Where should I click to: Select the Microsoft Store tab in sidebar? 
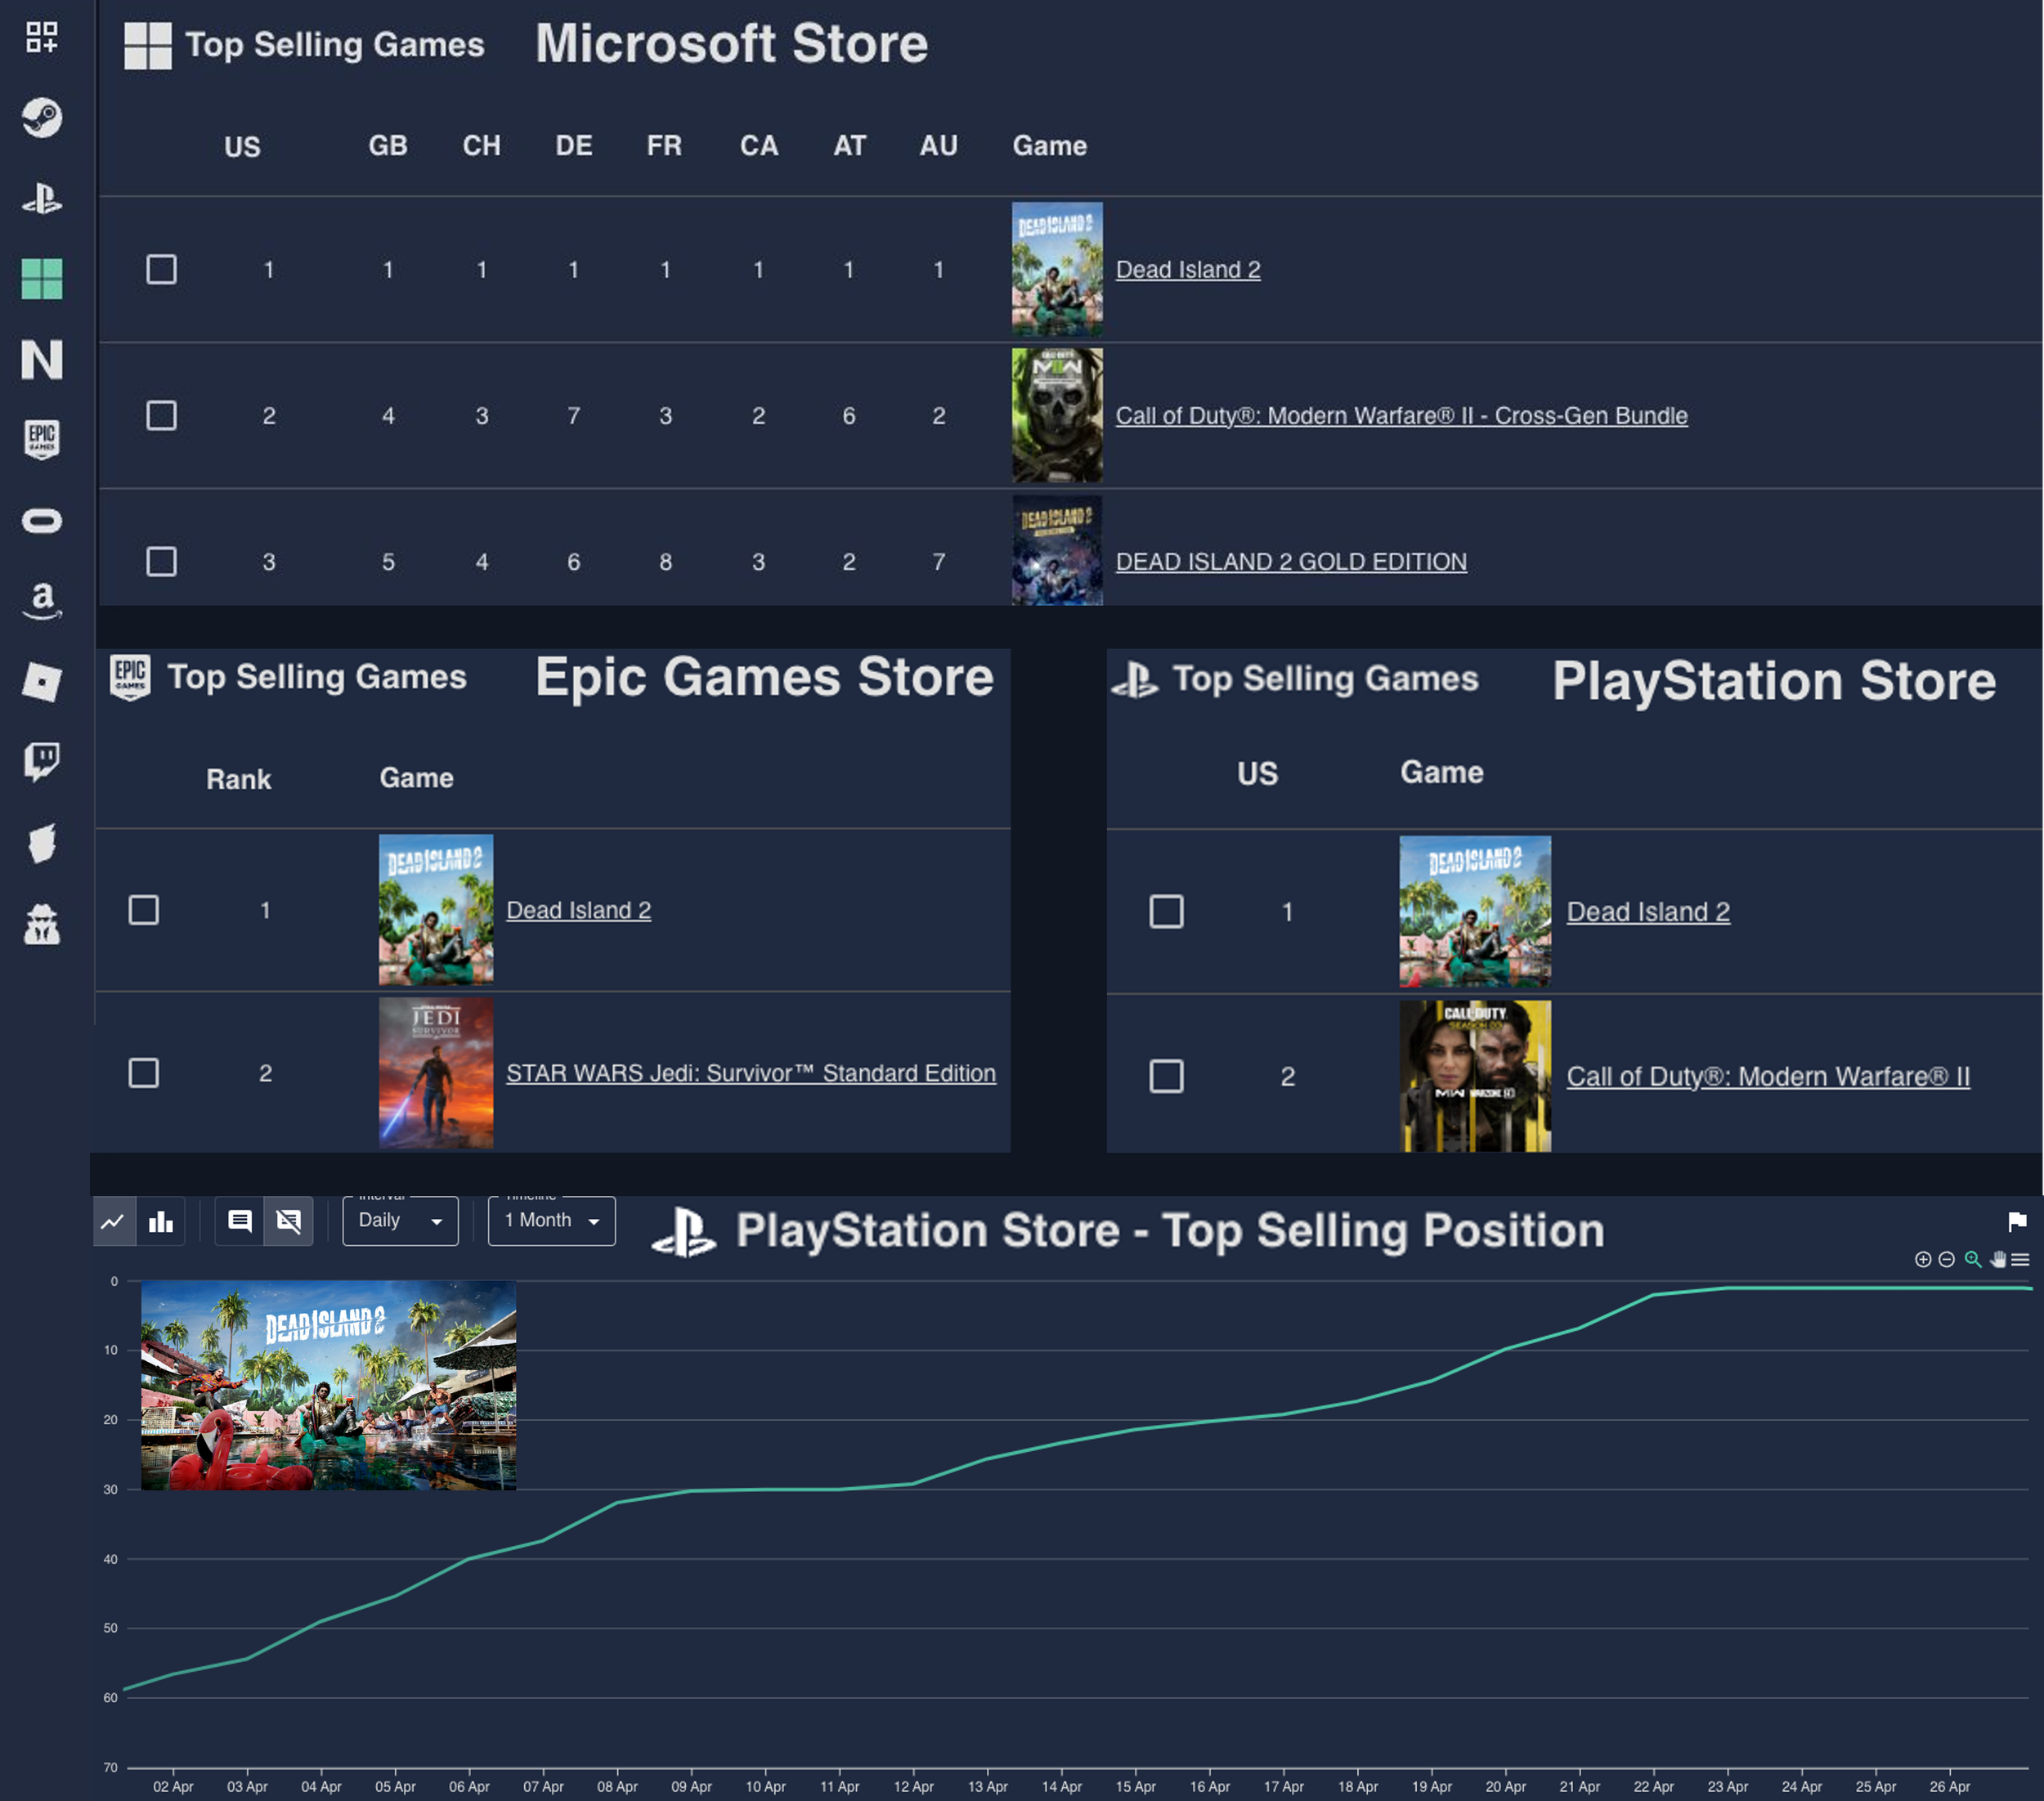42,279
